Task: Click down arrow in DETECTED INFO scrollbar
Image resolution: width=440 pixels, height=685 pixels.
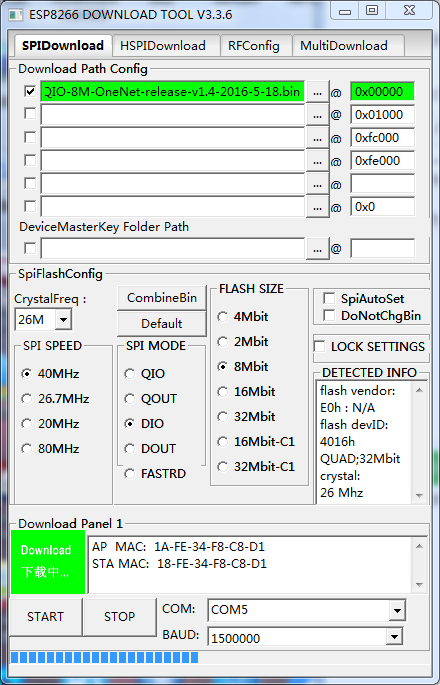Action: (419, 495)
